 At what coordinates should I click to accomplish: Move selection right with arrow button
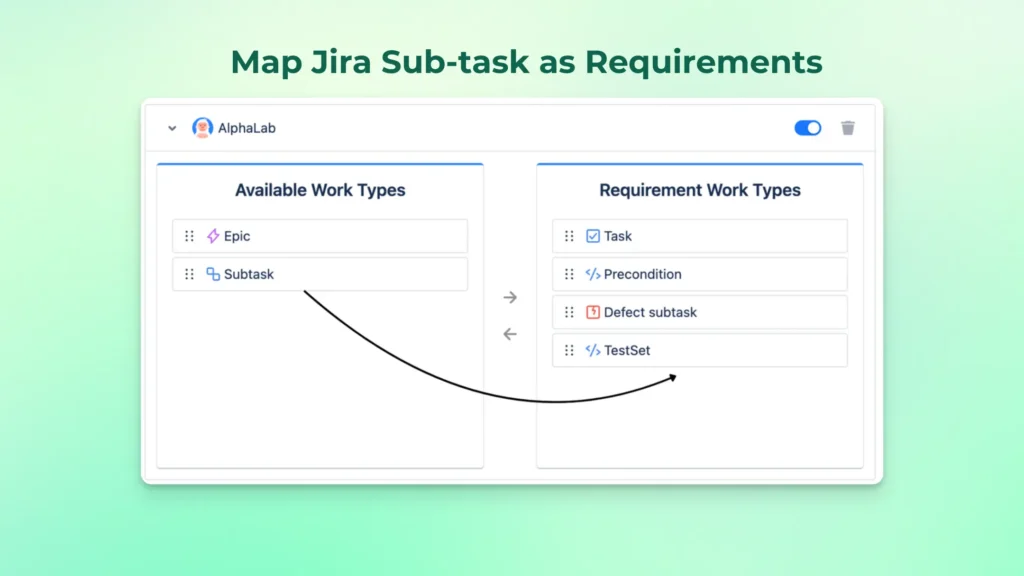click(x=510, y=297)
